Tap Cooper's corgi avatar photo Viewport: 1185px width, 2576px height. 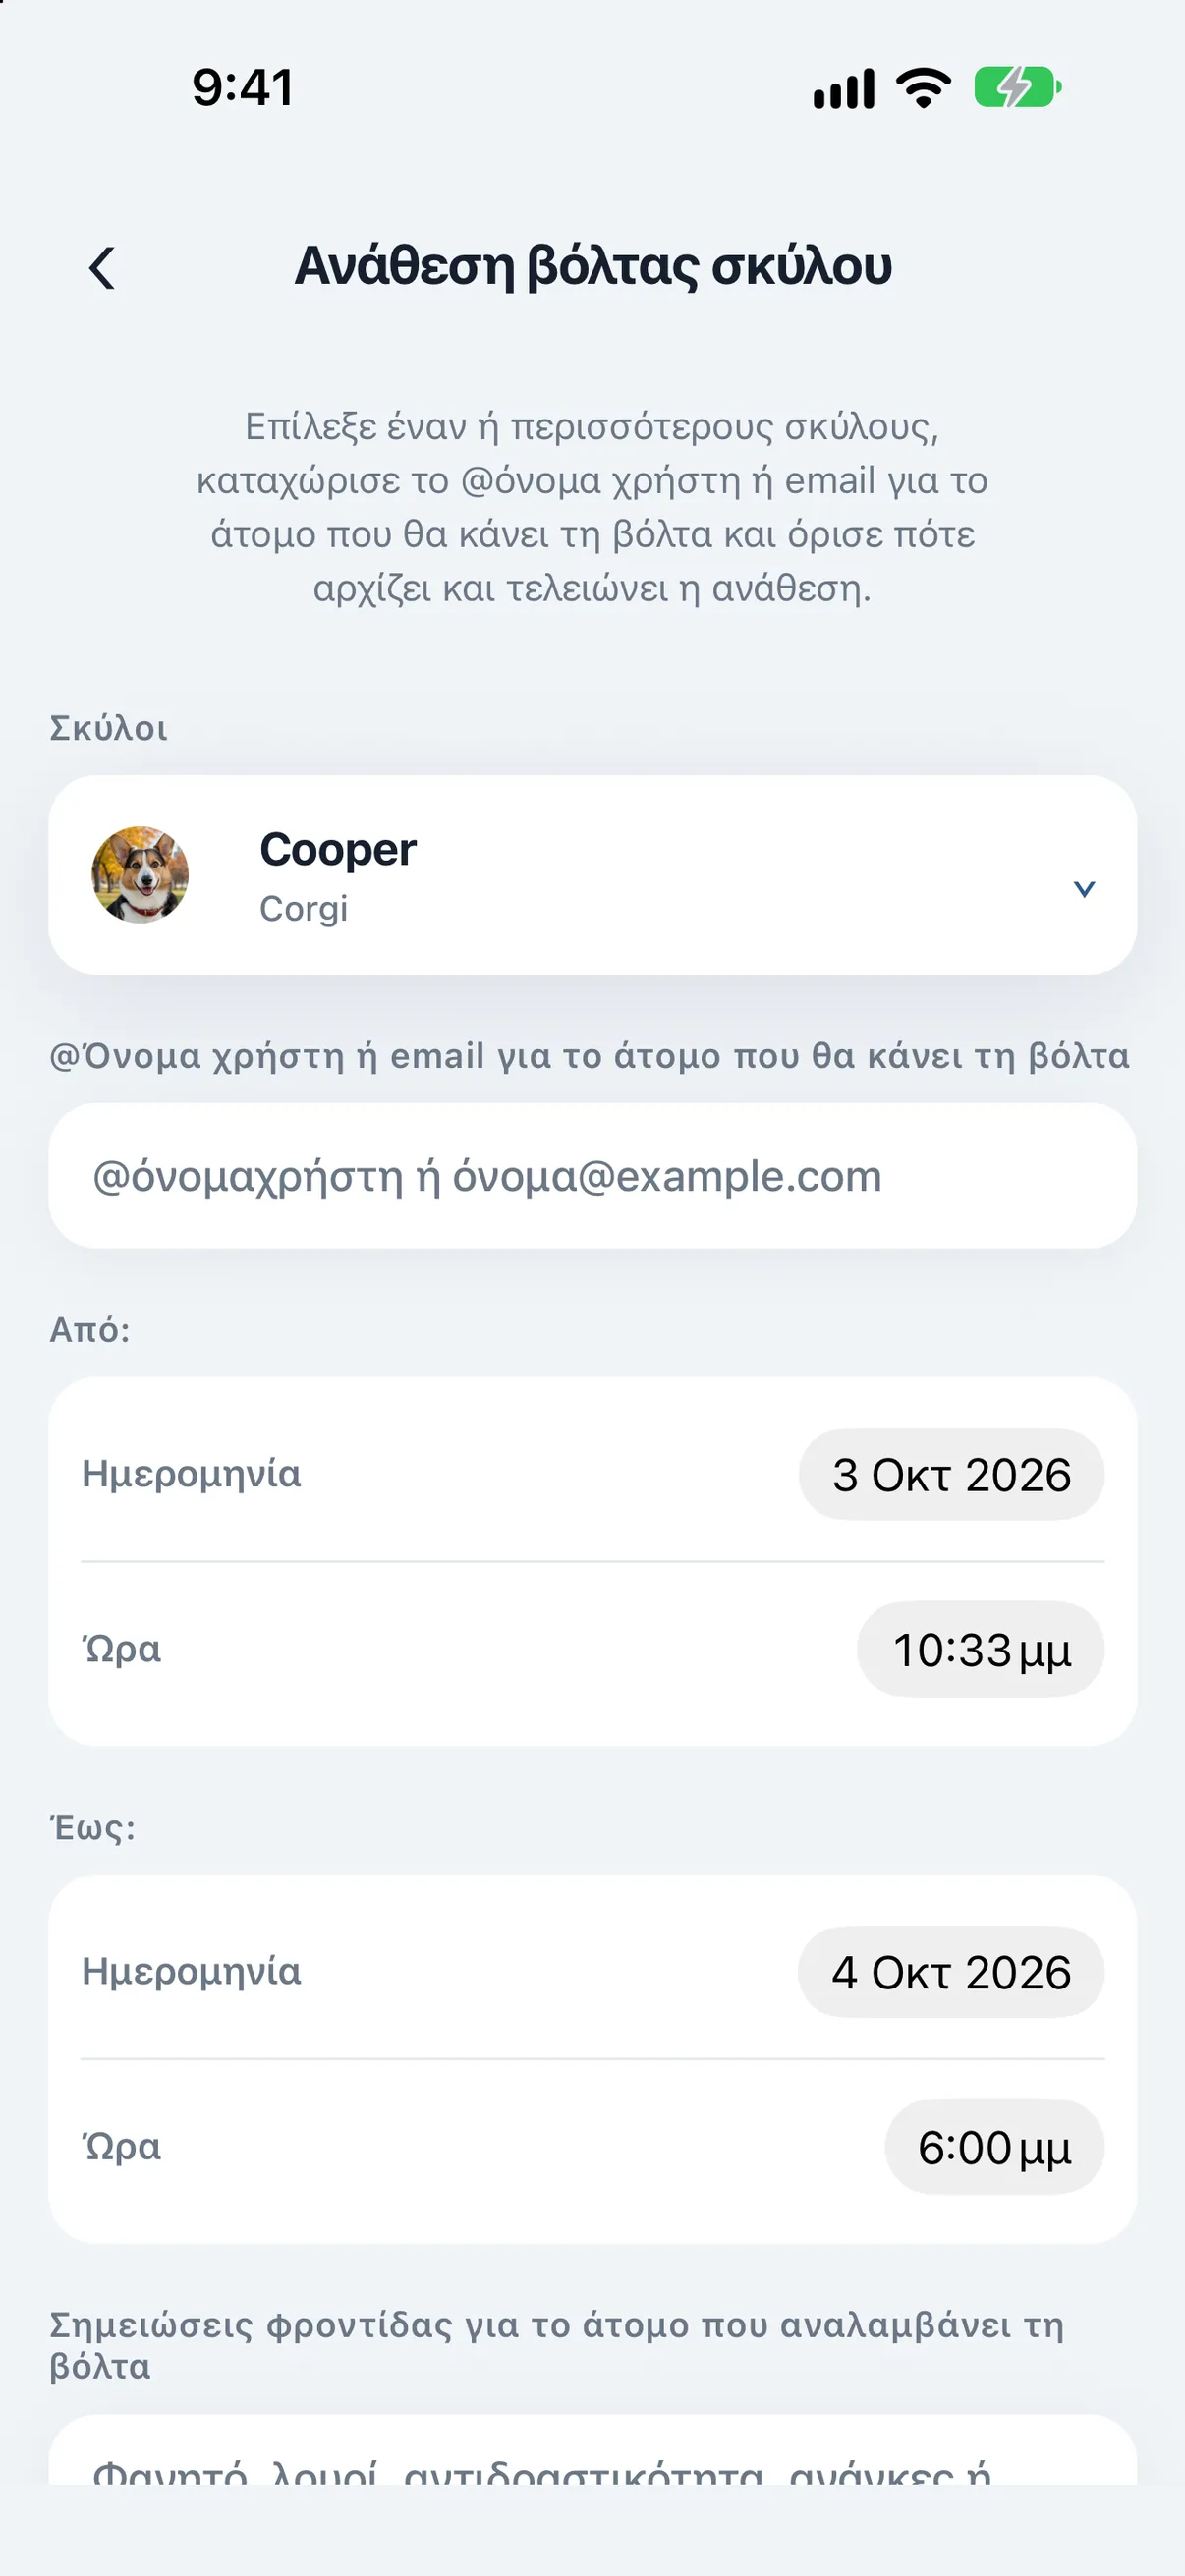(x=140, y=875)
